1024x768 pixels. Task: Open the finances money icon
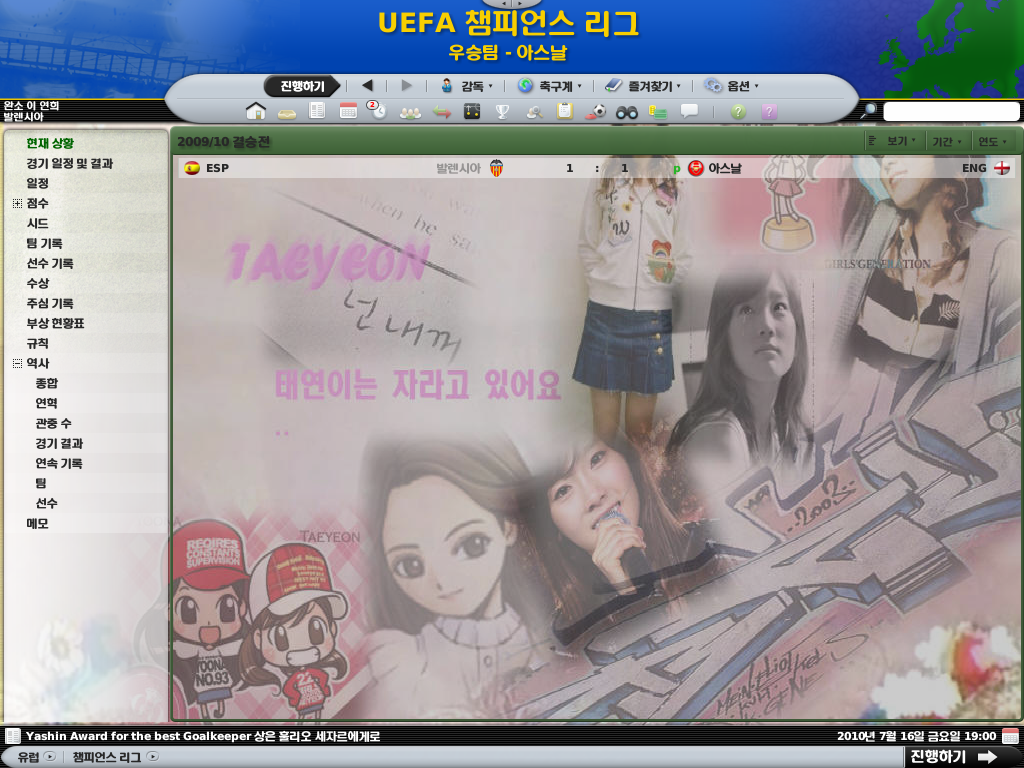coord(658,112)
